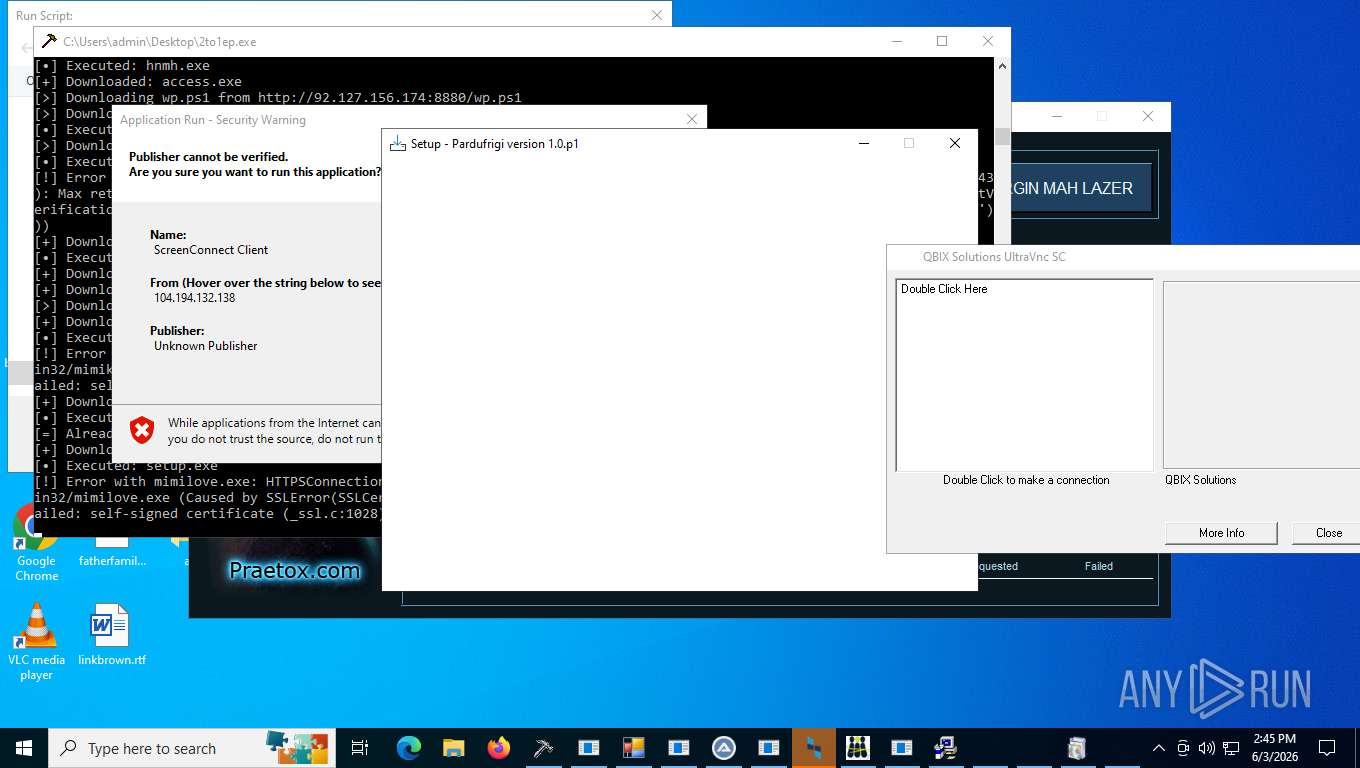Click Close button in QBIX UltraVnc window

tap(1328, 533)
